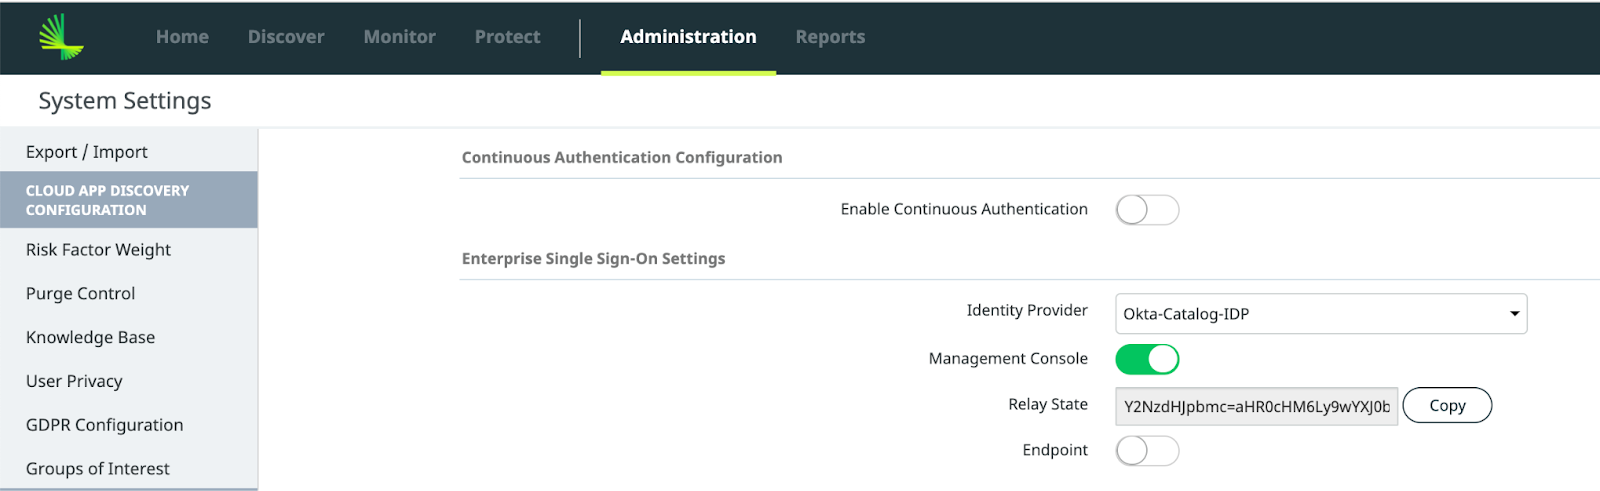Open the Home tab
The image size is (1600, 491).
[182, 37]
